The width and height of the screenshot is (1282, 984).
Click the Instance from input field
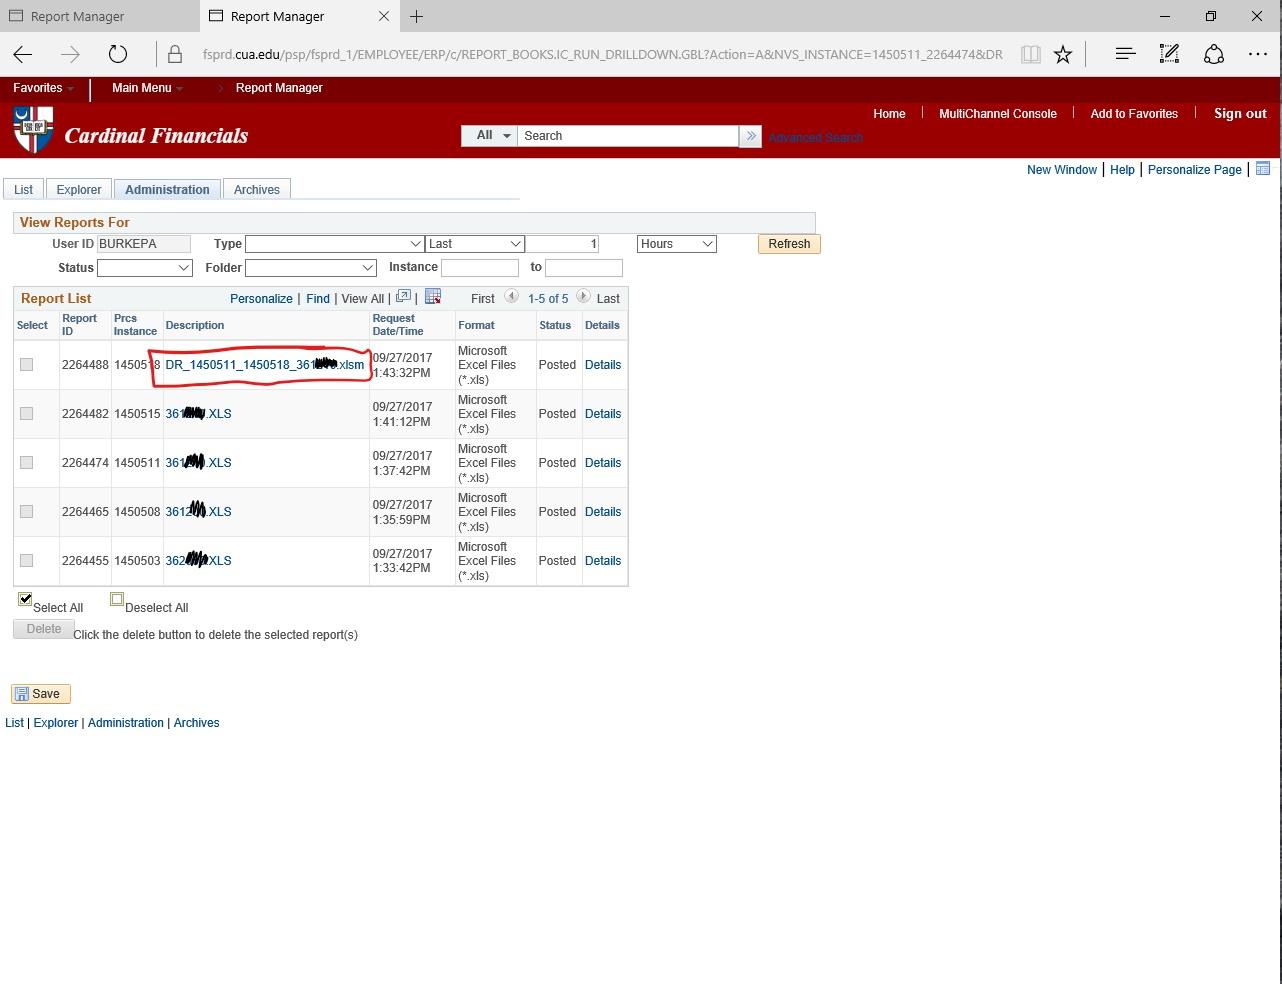pyautogui.click(x=480, y=268)
